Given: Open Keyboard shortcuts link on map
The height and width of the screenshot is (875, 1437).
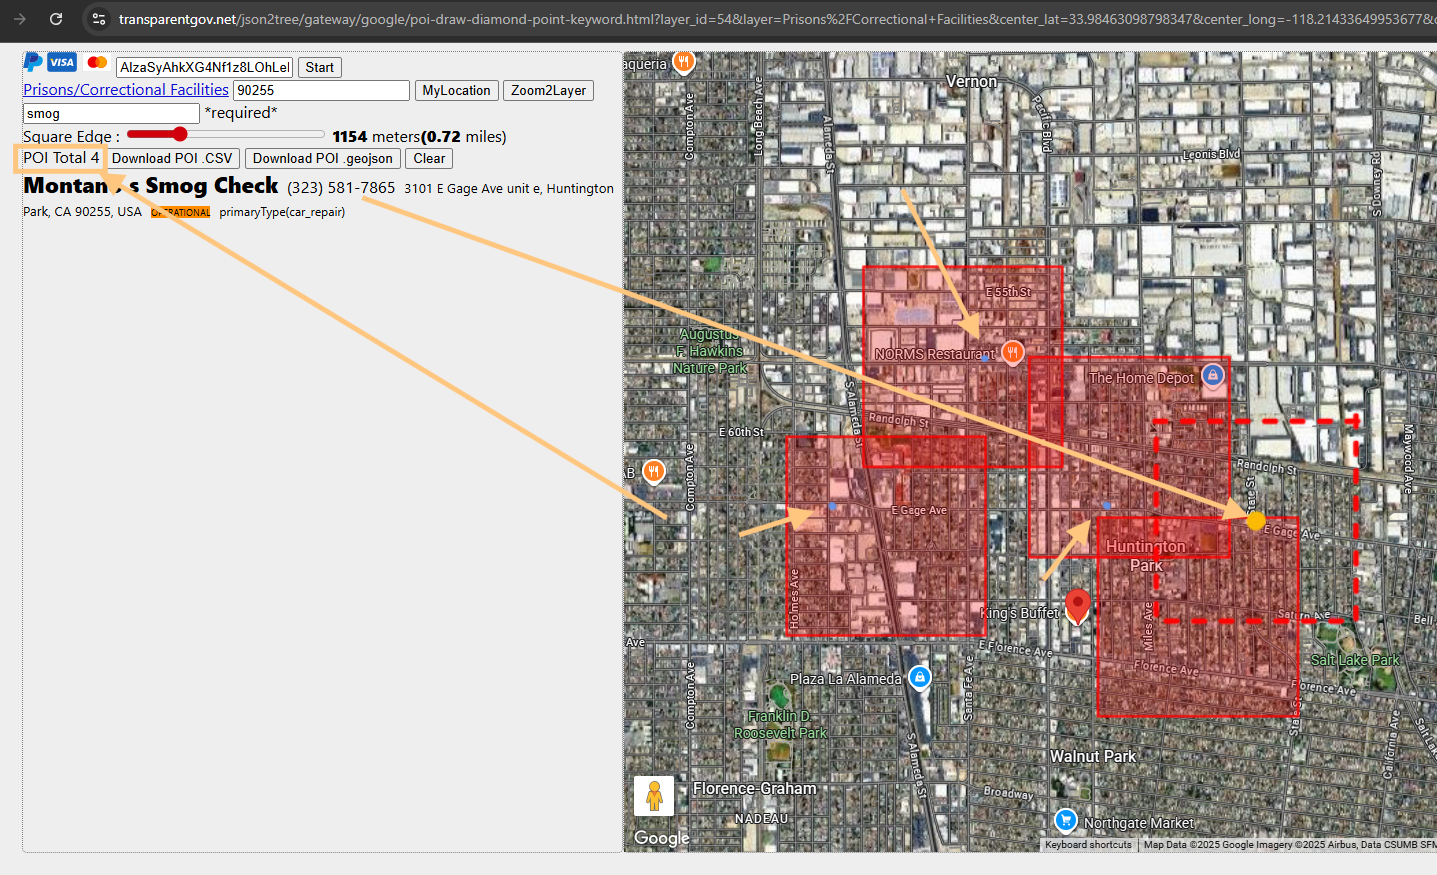Looking at the screenshot, I should 1088,845.
